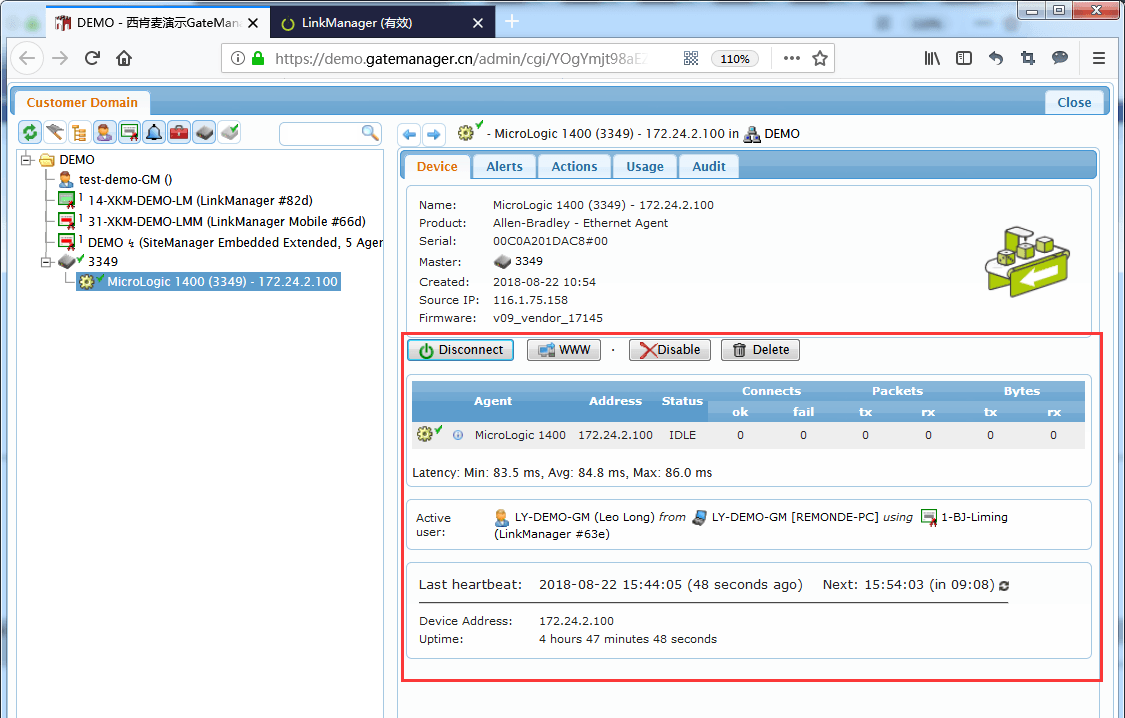This screenshot has width=1125, height=718.
Task: Collapse the DEMO domain folder
Action: click(27, 159)
